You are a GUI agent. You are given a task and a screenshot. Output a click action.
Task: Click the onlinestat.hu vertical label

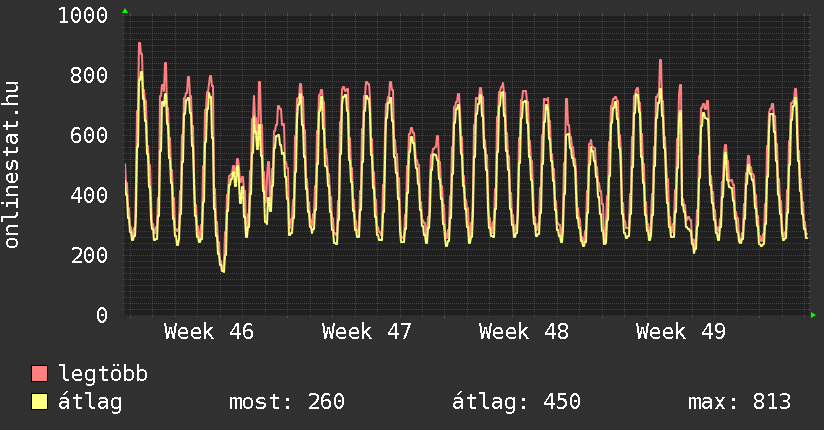click(x=13, y=165)
